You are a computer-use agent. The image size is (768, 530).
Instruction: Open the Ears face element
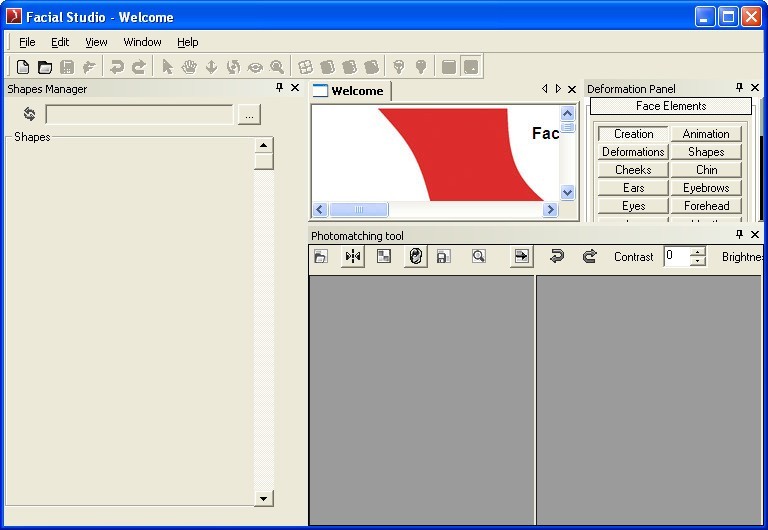[x=633, y=188]
